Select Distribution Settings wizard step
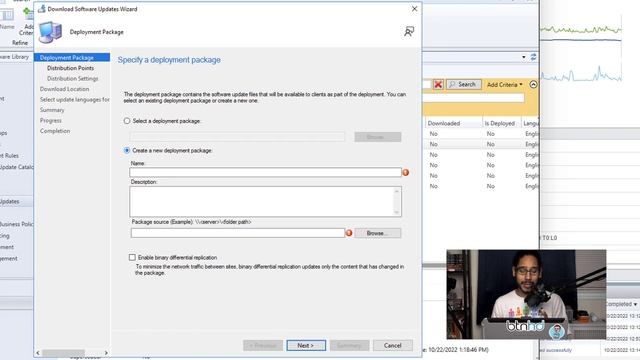 [72, 78]
